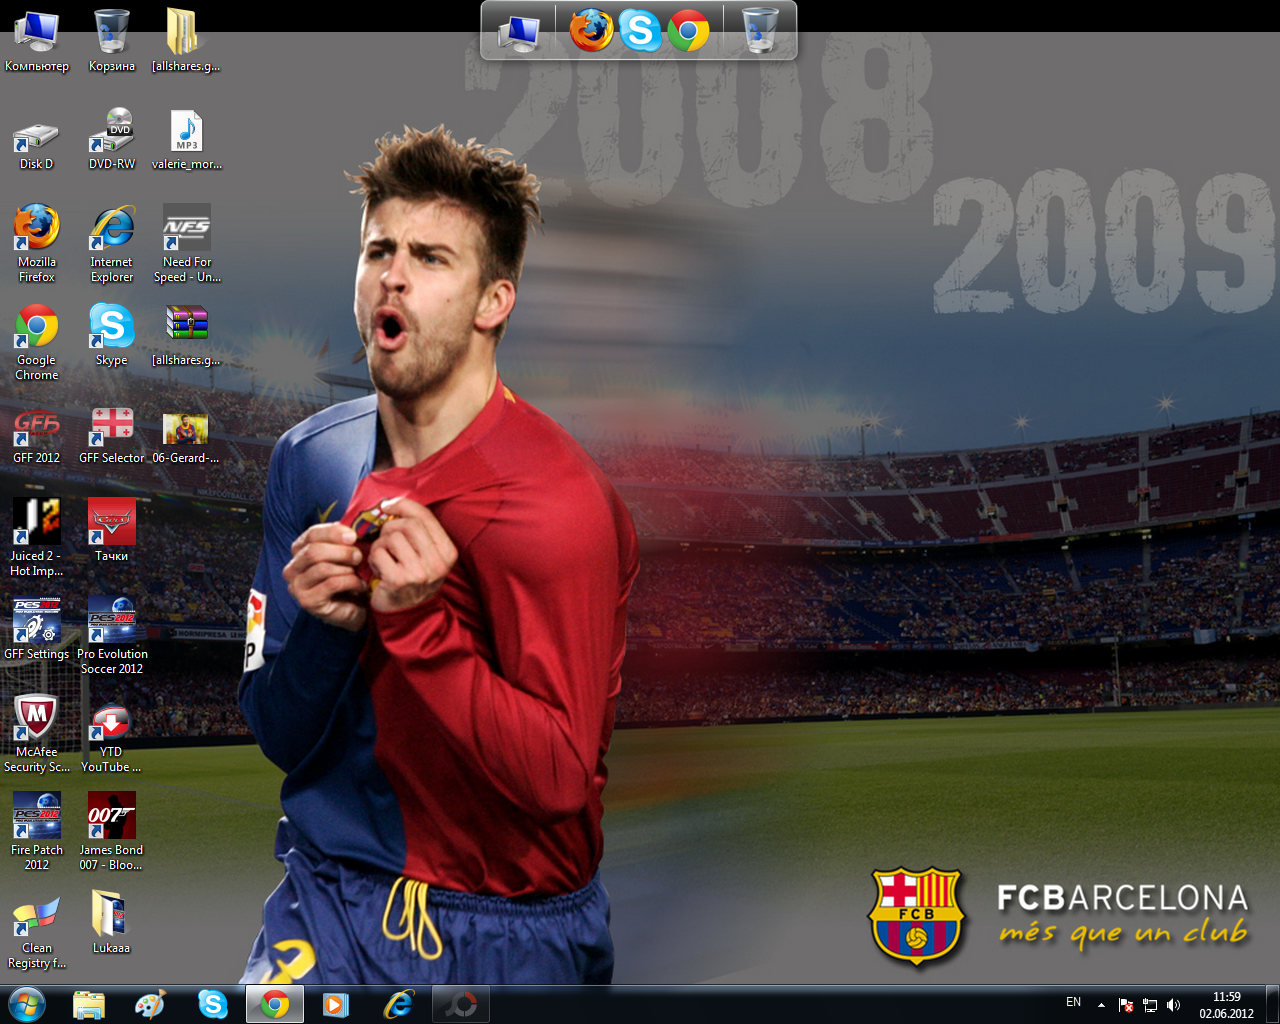1280x1024 pixels.
Task: Switch to the Chrome taskbar button
Action: pyautogui.click(x=275, y=1004)
